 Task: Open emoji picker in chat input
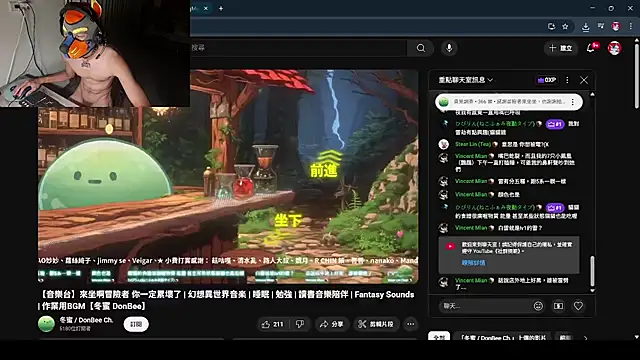538,306
